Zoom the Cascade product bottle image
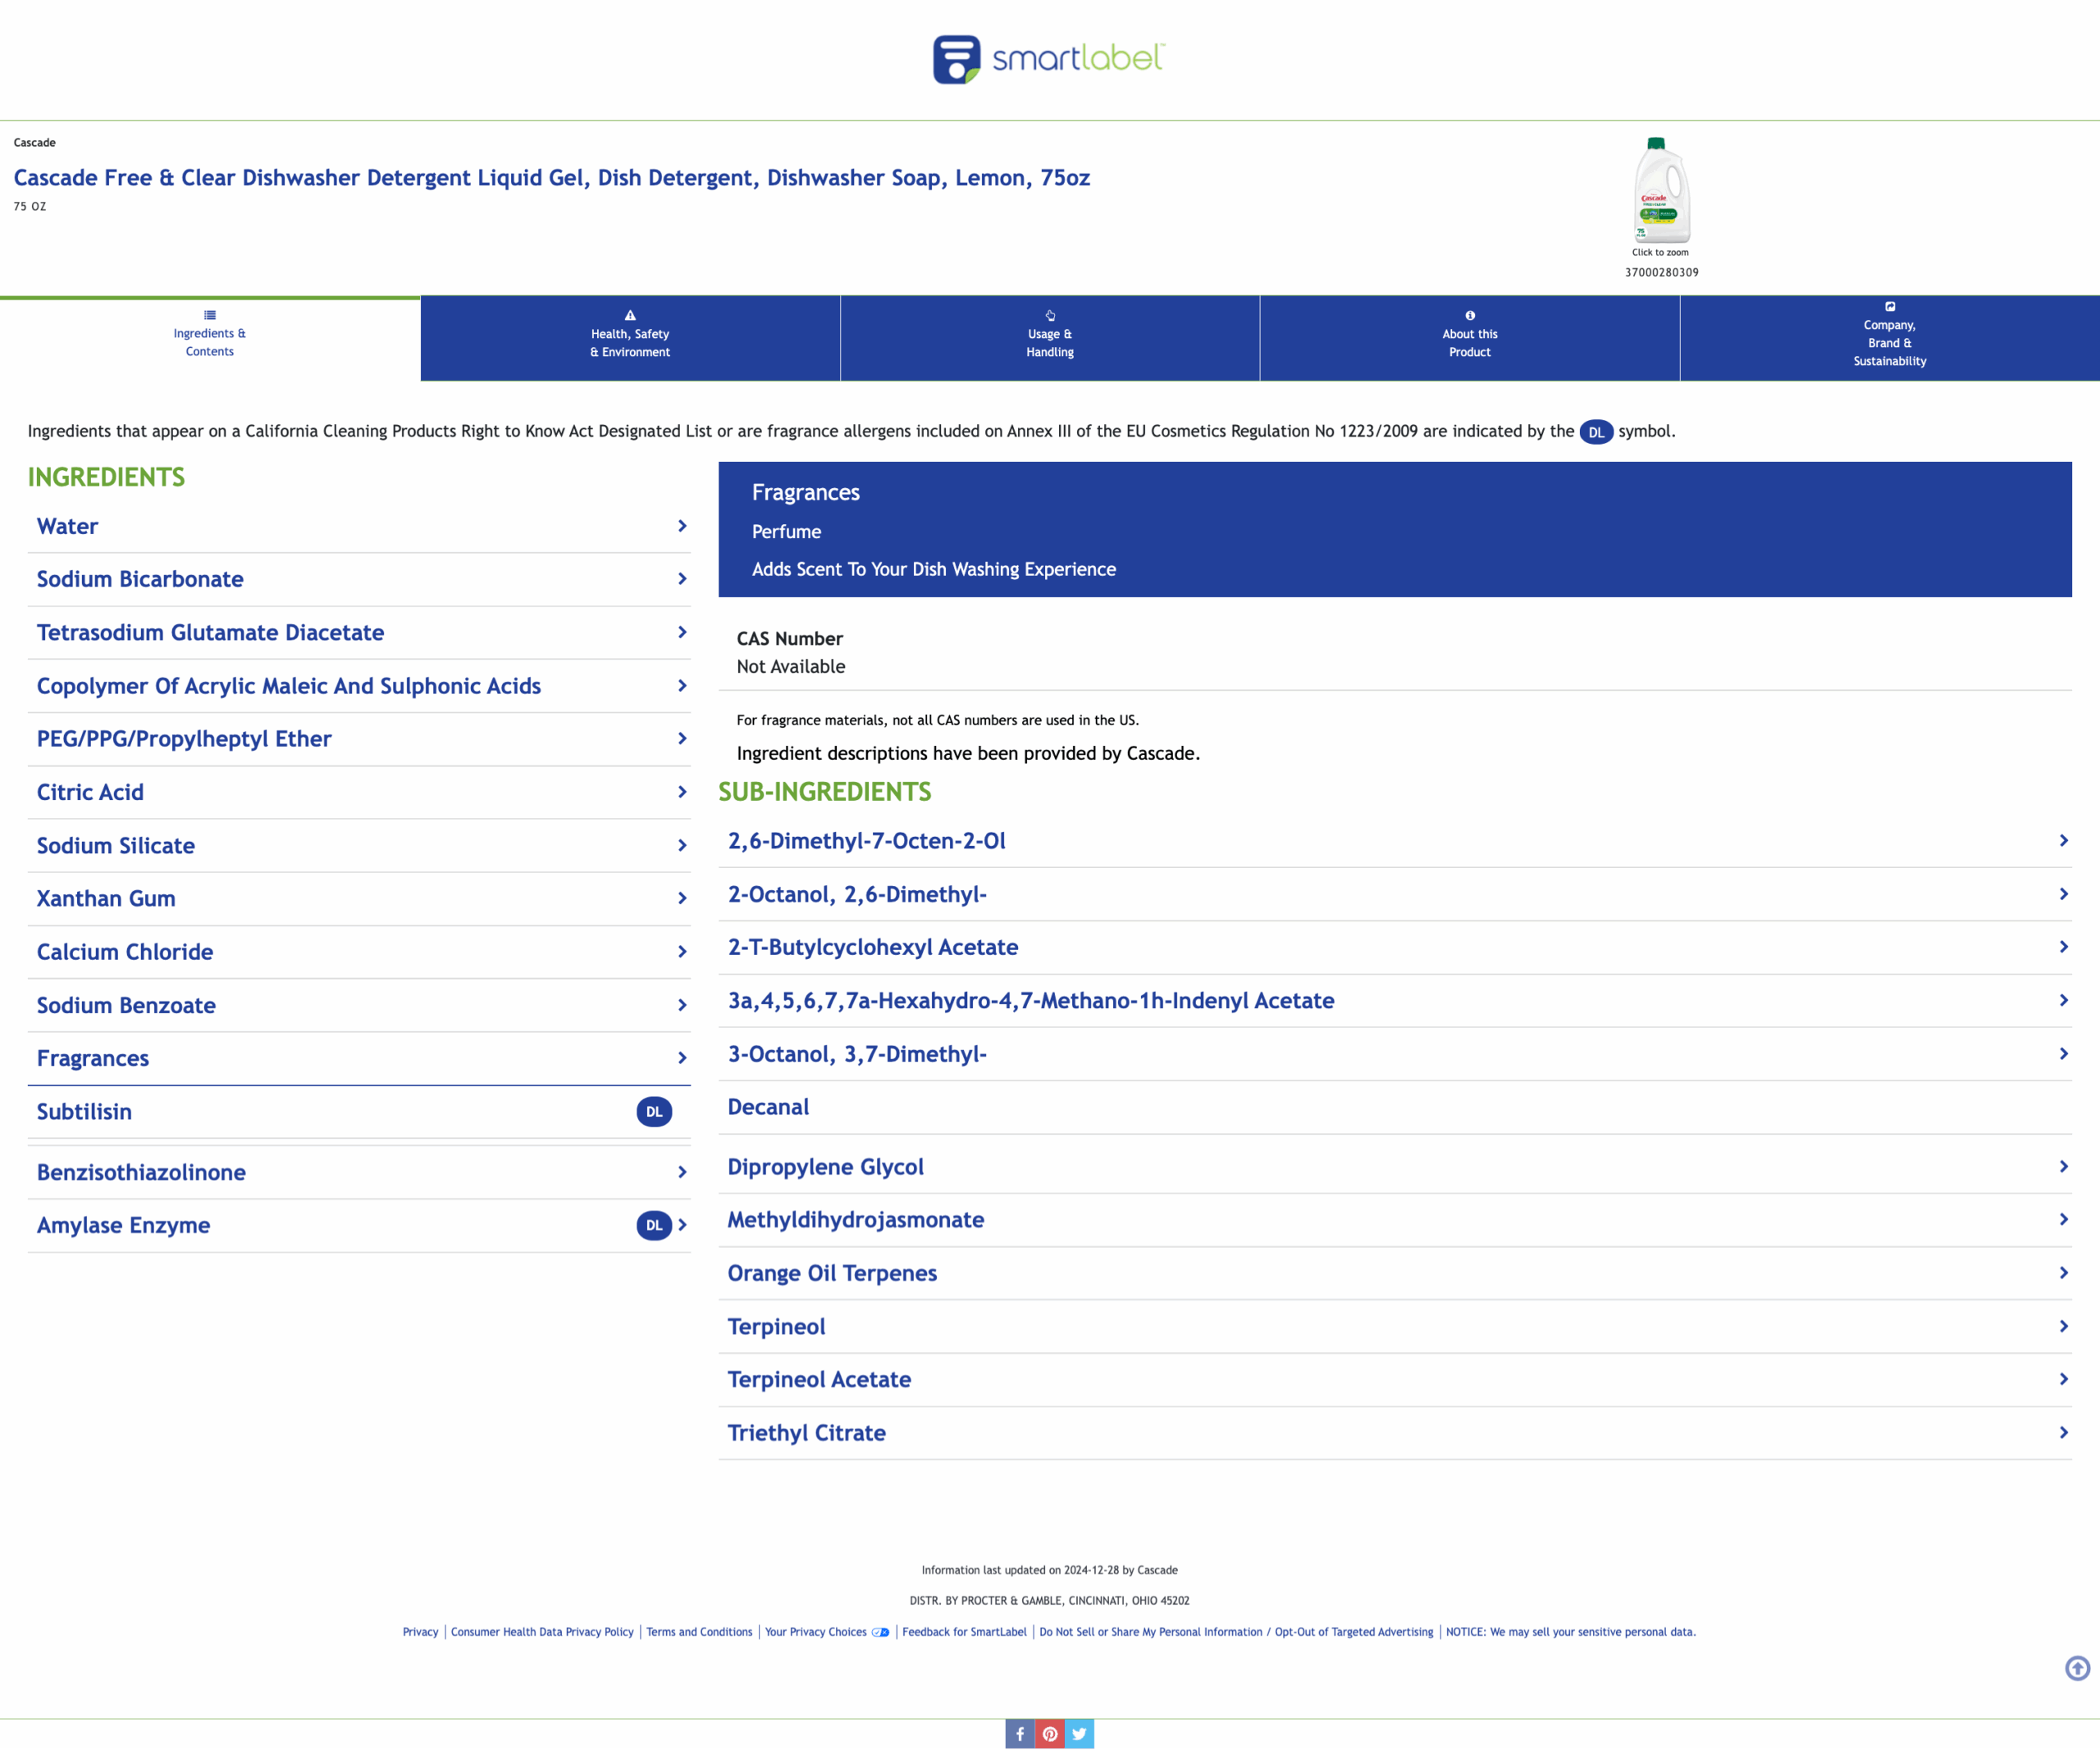 tap(1661, 192)
